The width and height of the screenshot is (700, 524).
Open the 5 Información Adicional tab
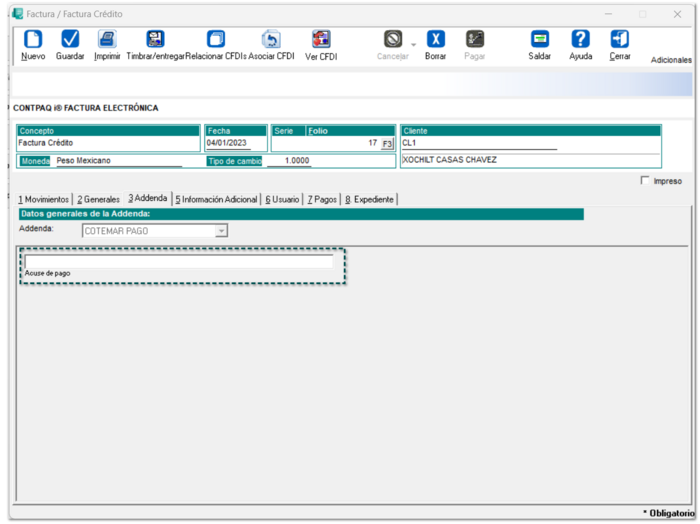(x=216, y=199)
